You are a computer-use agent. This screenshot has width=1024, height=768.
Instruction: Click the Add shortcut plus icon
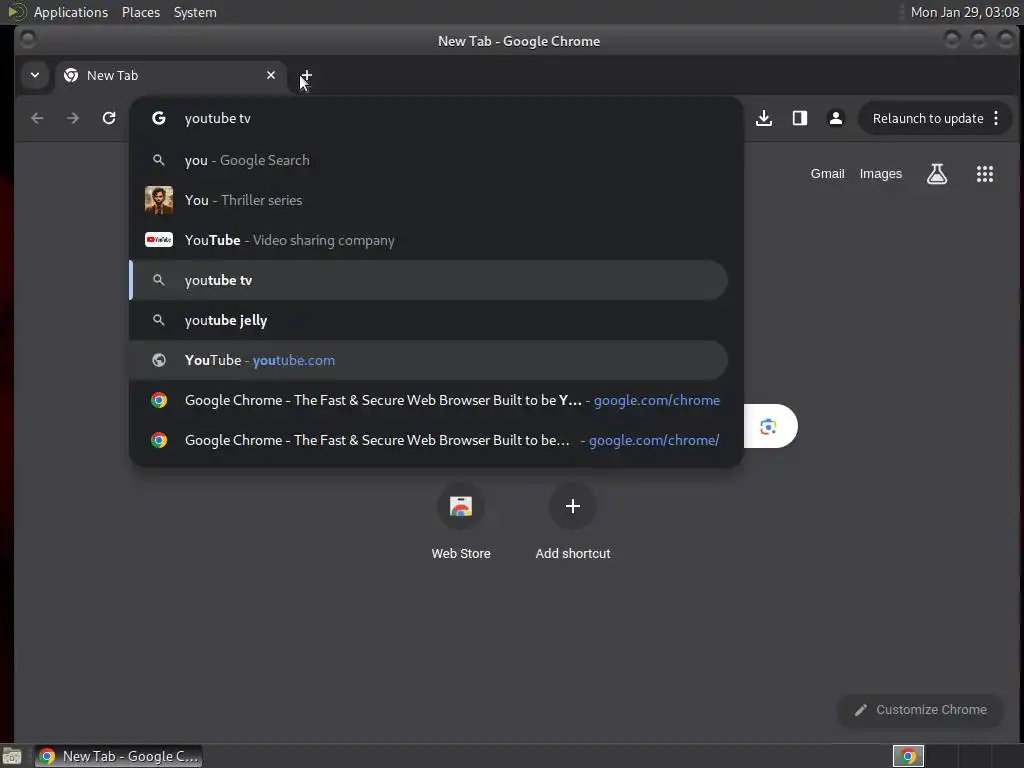click(573, 506)
